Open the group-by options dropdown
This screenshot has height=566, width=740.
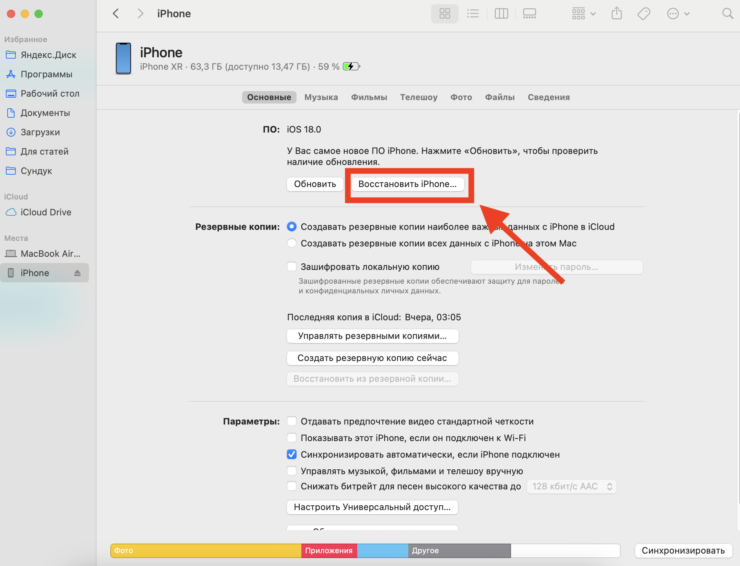click(x=583, y=14)
